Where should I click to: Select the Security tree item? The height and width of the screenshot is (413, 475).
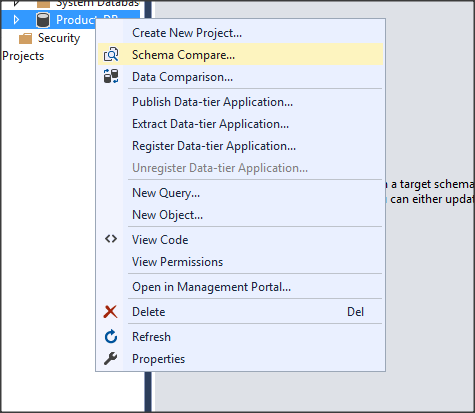coord(59,38)
